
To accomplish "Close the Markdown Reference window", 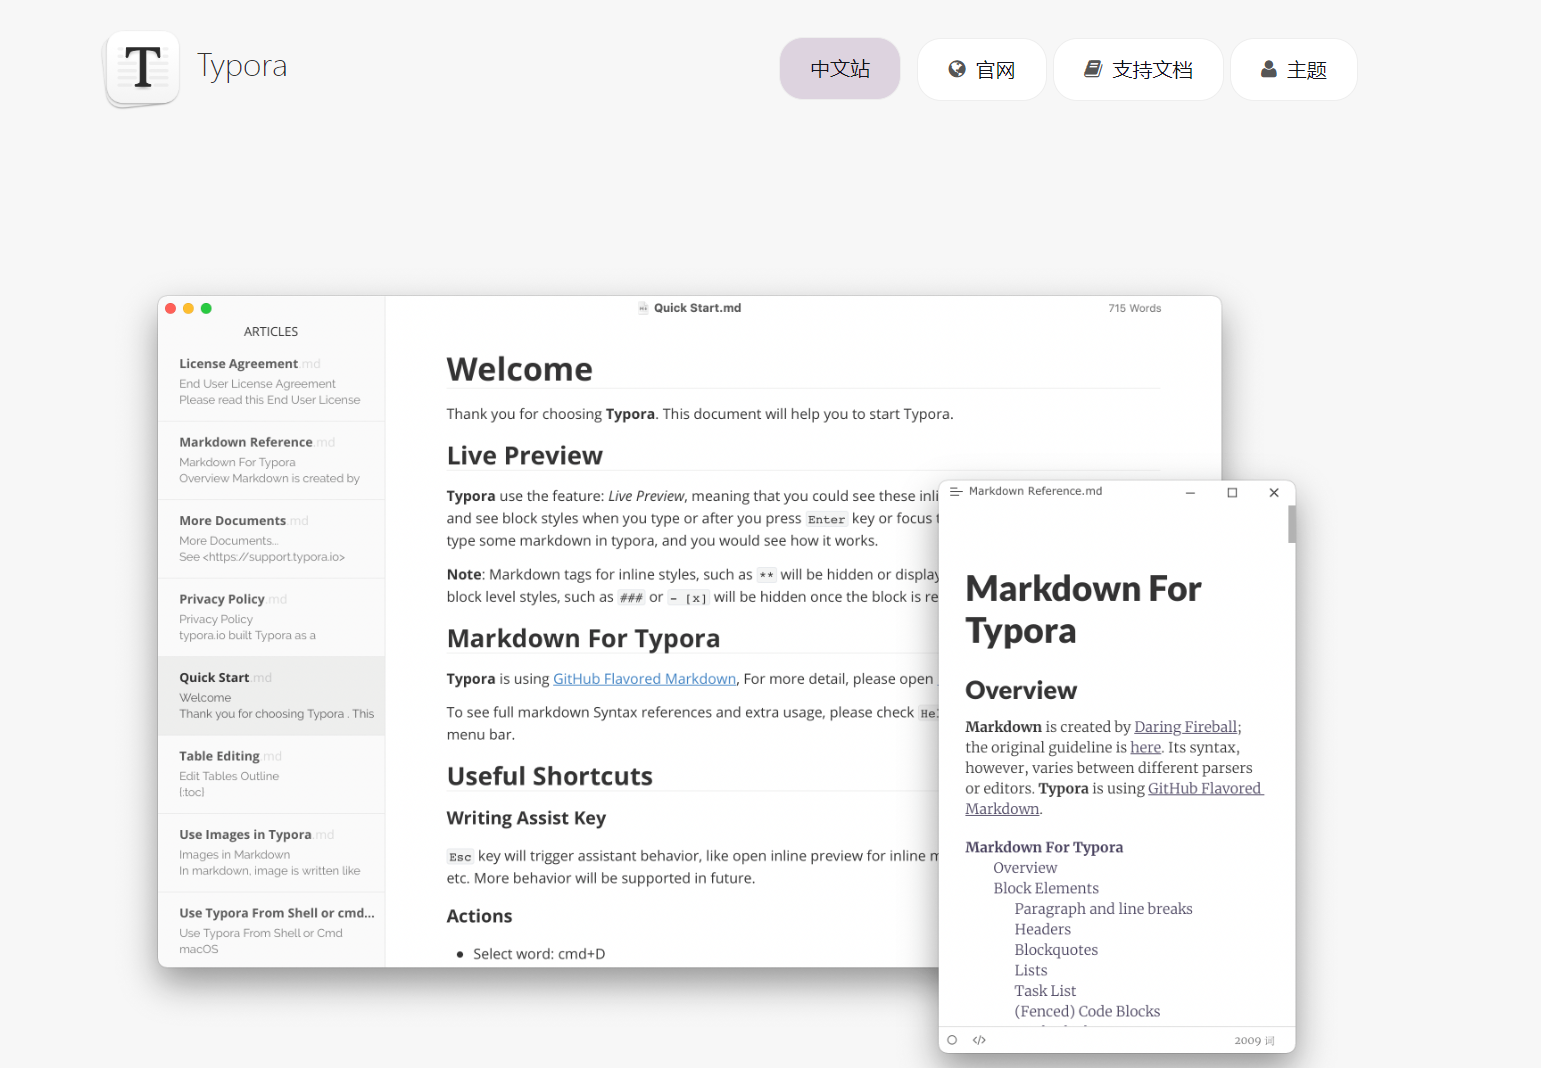I will [1274, 492].
